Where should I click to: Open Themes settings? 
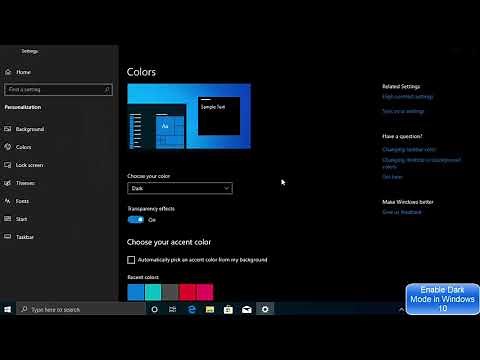point(20,183)
